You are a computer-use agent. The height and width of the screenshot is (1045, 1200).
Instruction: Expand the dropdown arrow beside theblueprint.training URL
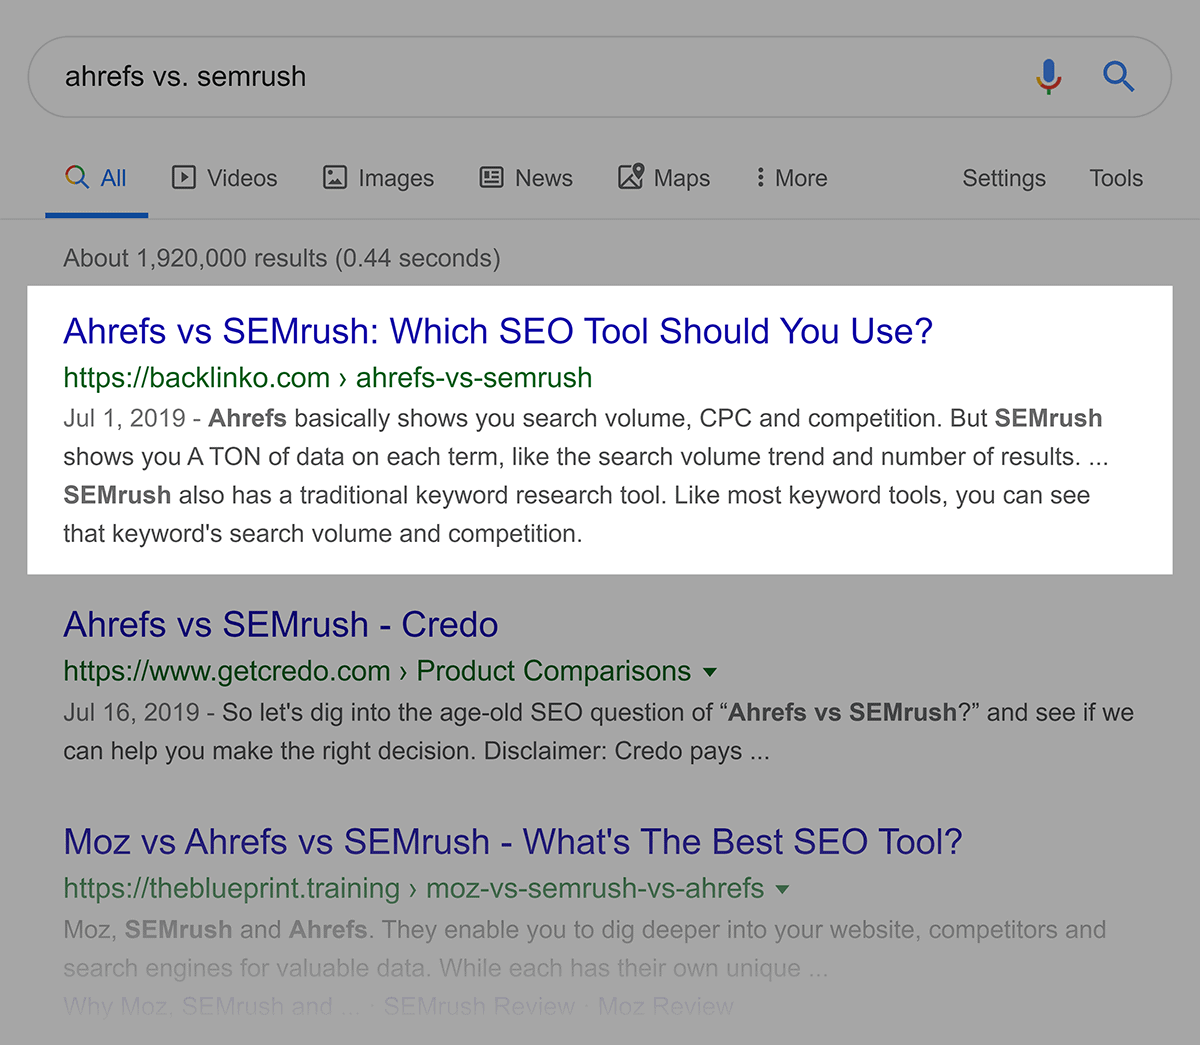pos(782,889)
